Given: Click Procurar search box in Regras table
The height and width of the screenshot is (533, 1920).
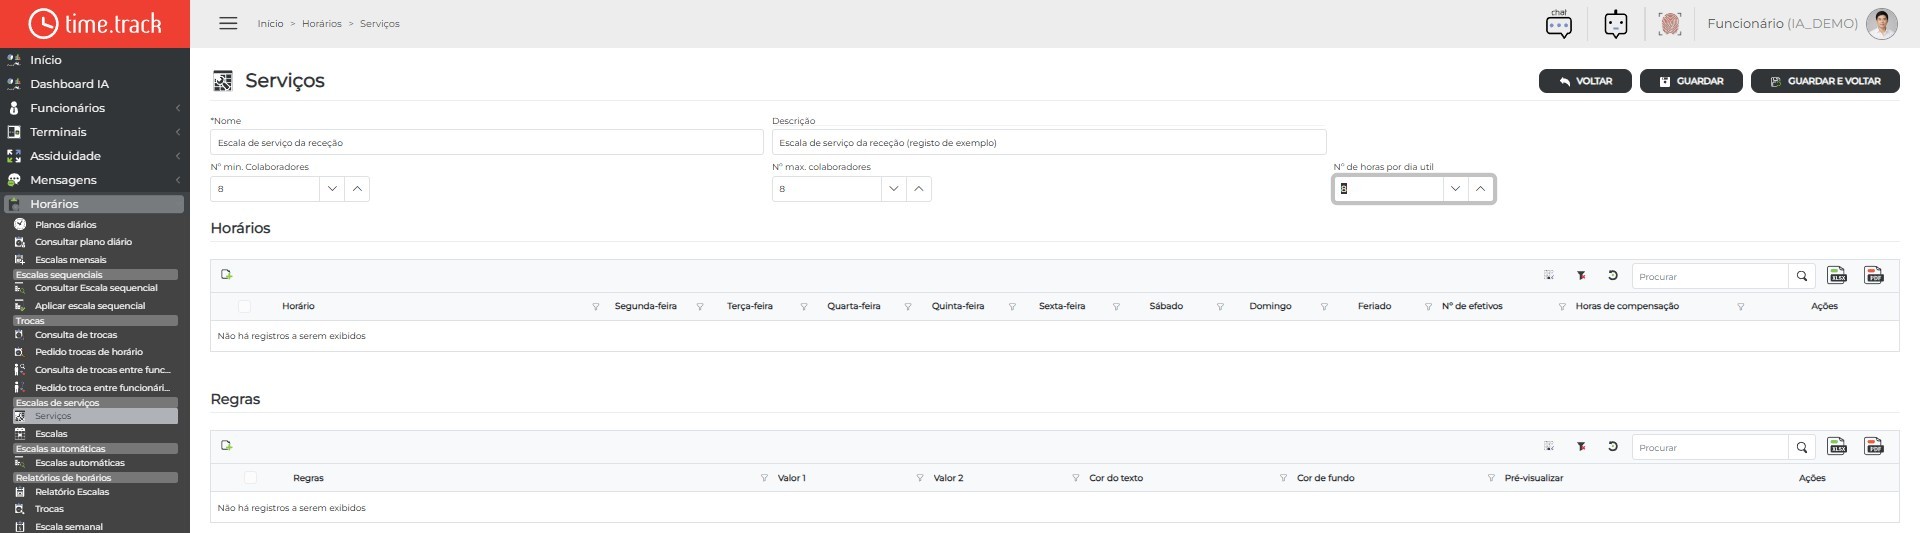Looking at the screenshot, I should 1710,447.
